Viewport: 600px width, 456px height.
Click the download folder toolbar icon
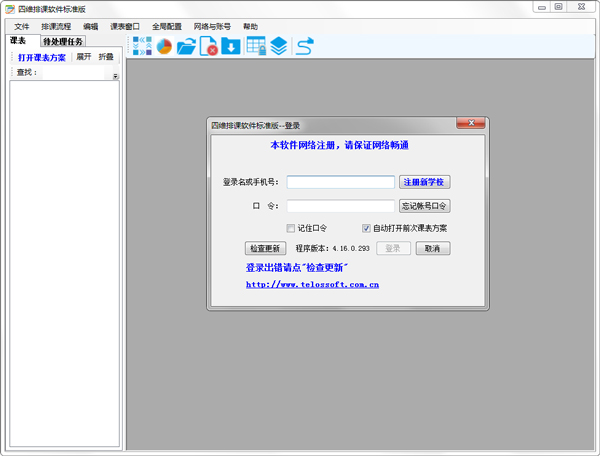231,46
